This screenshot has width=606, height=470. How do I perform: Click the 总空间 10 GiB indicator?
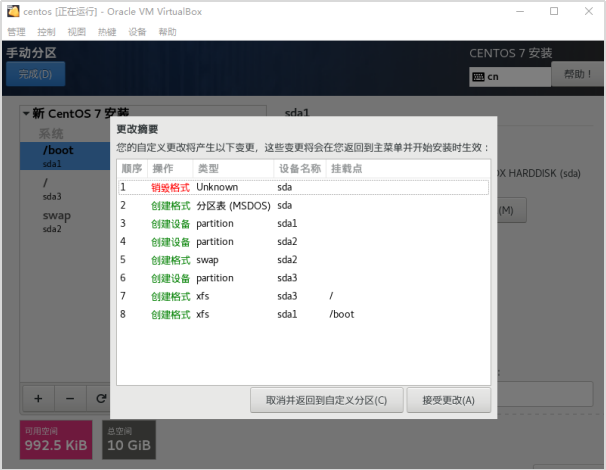[129, 440]
